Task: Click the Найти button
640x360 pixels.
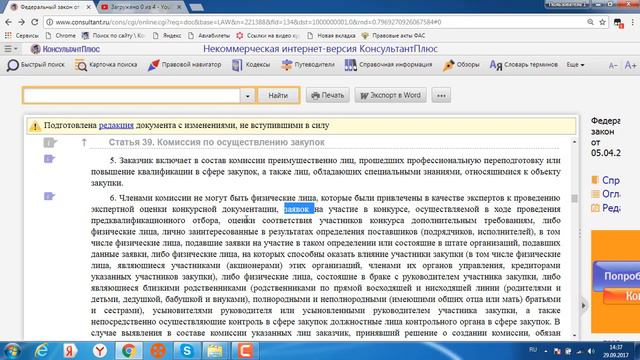Action: 278,96
